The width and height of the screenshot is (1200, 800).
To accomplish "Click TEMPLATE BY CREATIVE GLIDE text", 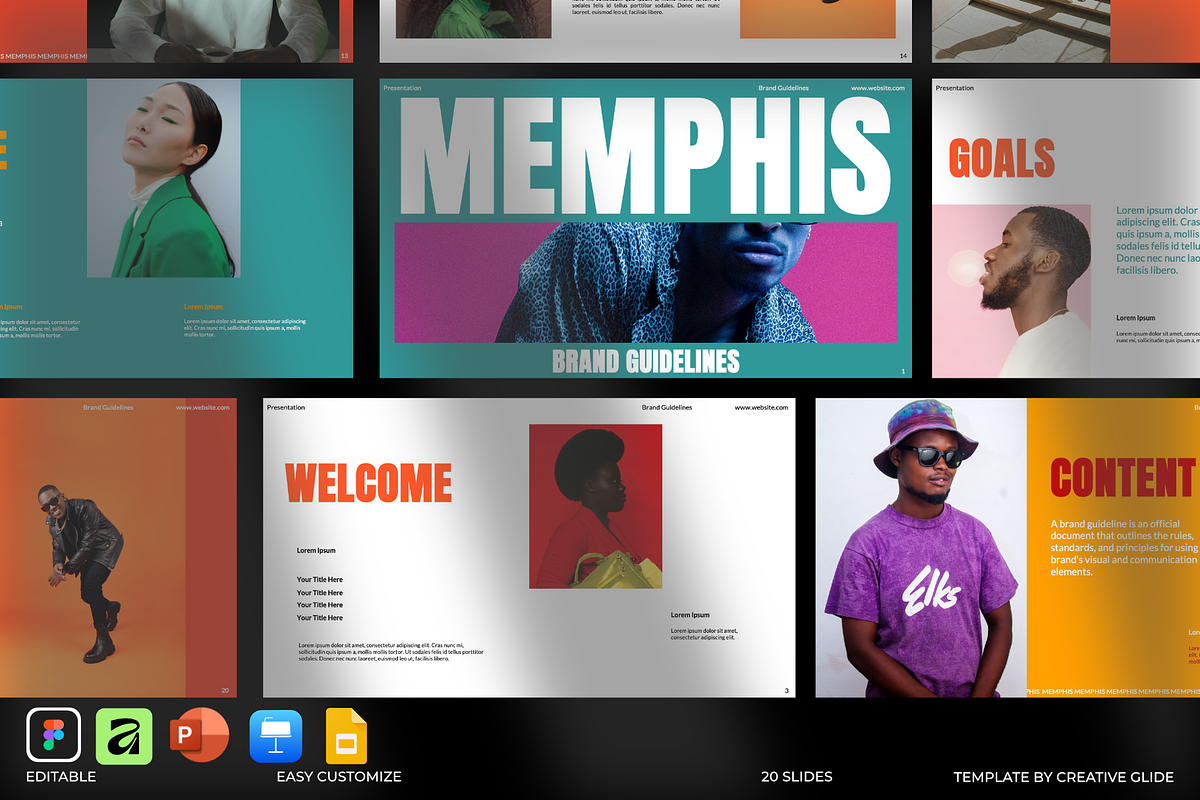I will click(x=1065, y=777).
